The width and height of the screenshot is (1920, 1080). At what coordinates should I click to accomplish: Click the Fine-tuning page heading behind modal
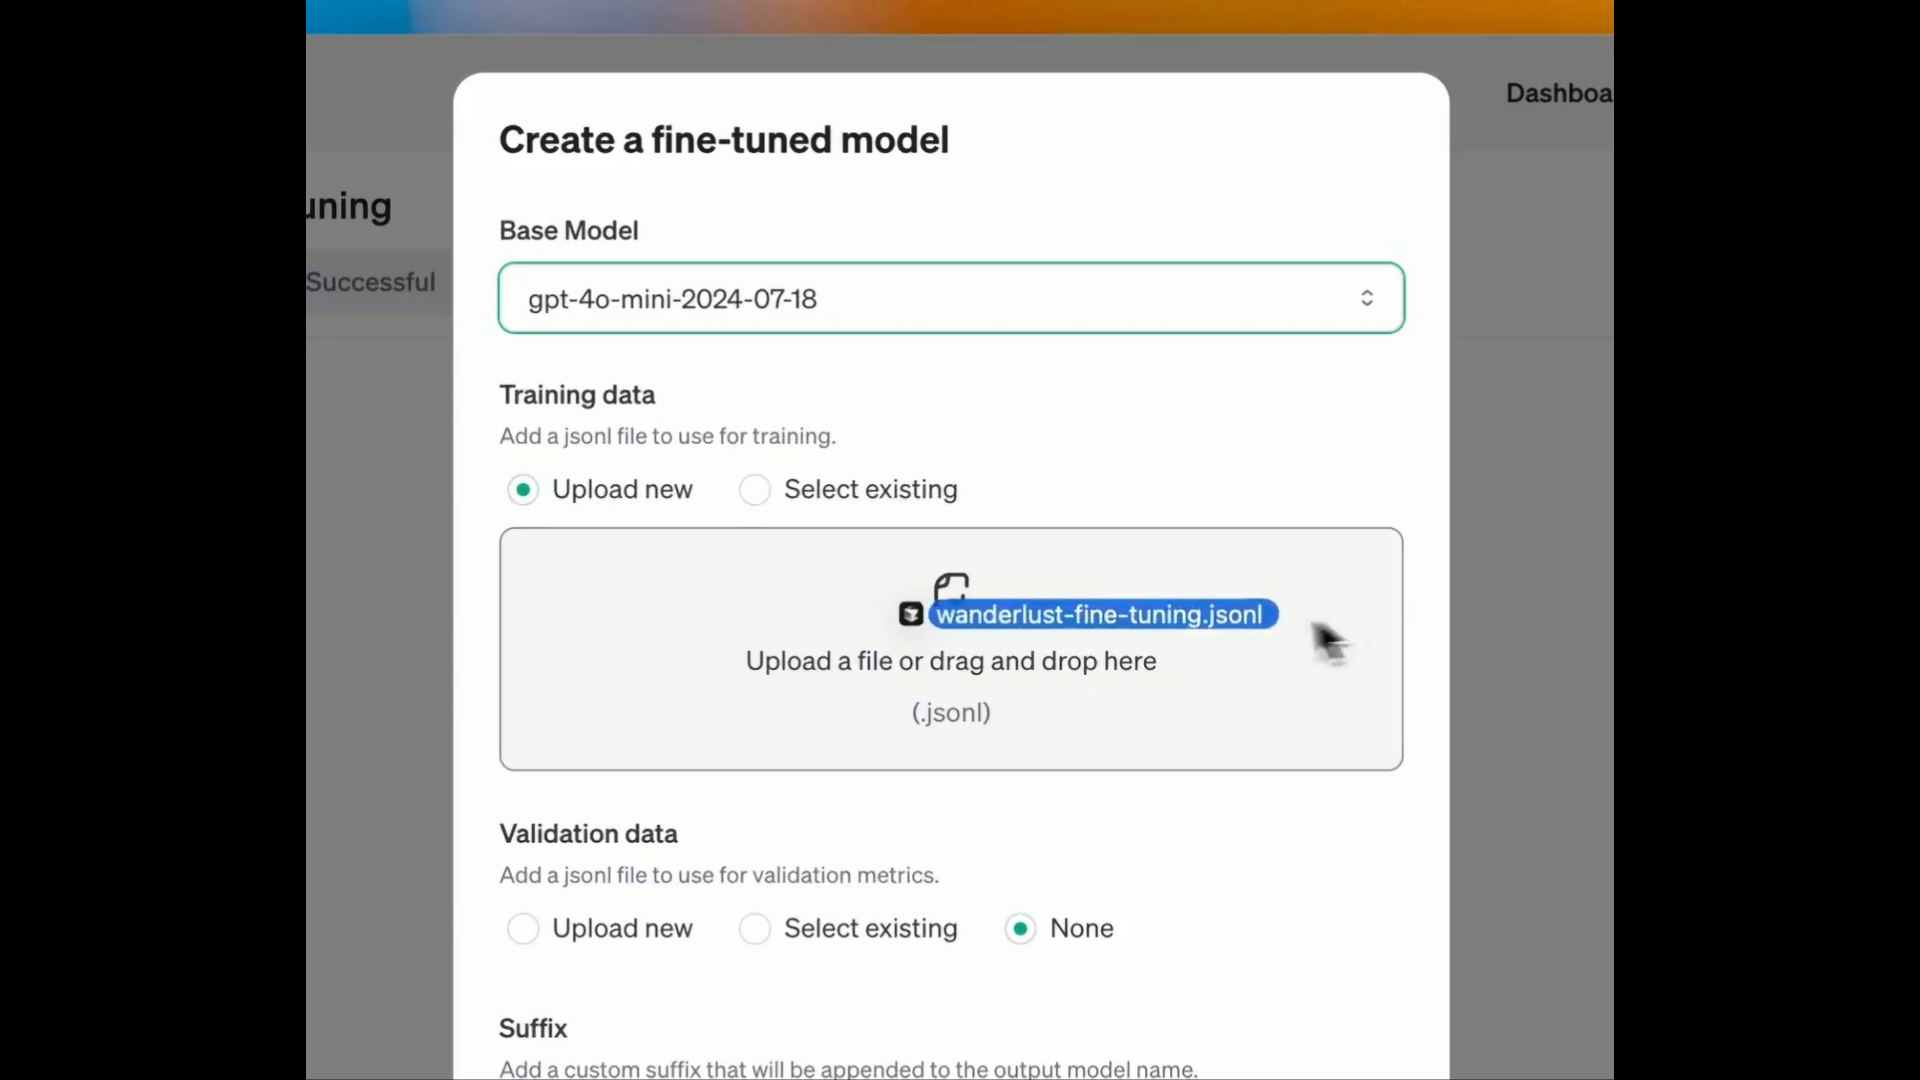(349, 206)
